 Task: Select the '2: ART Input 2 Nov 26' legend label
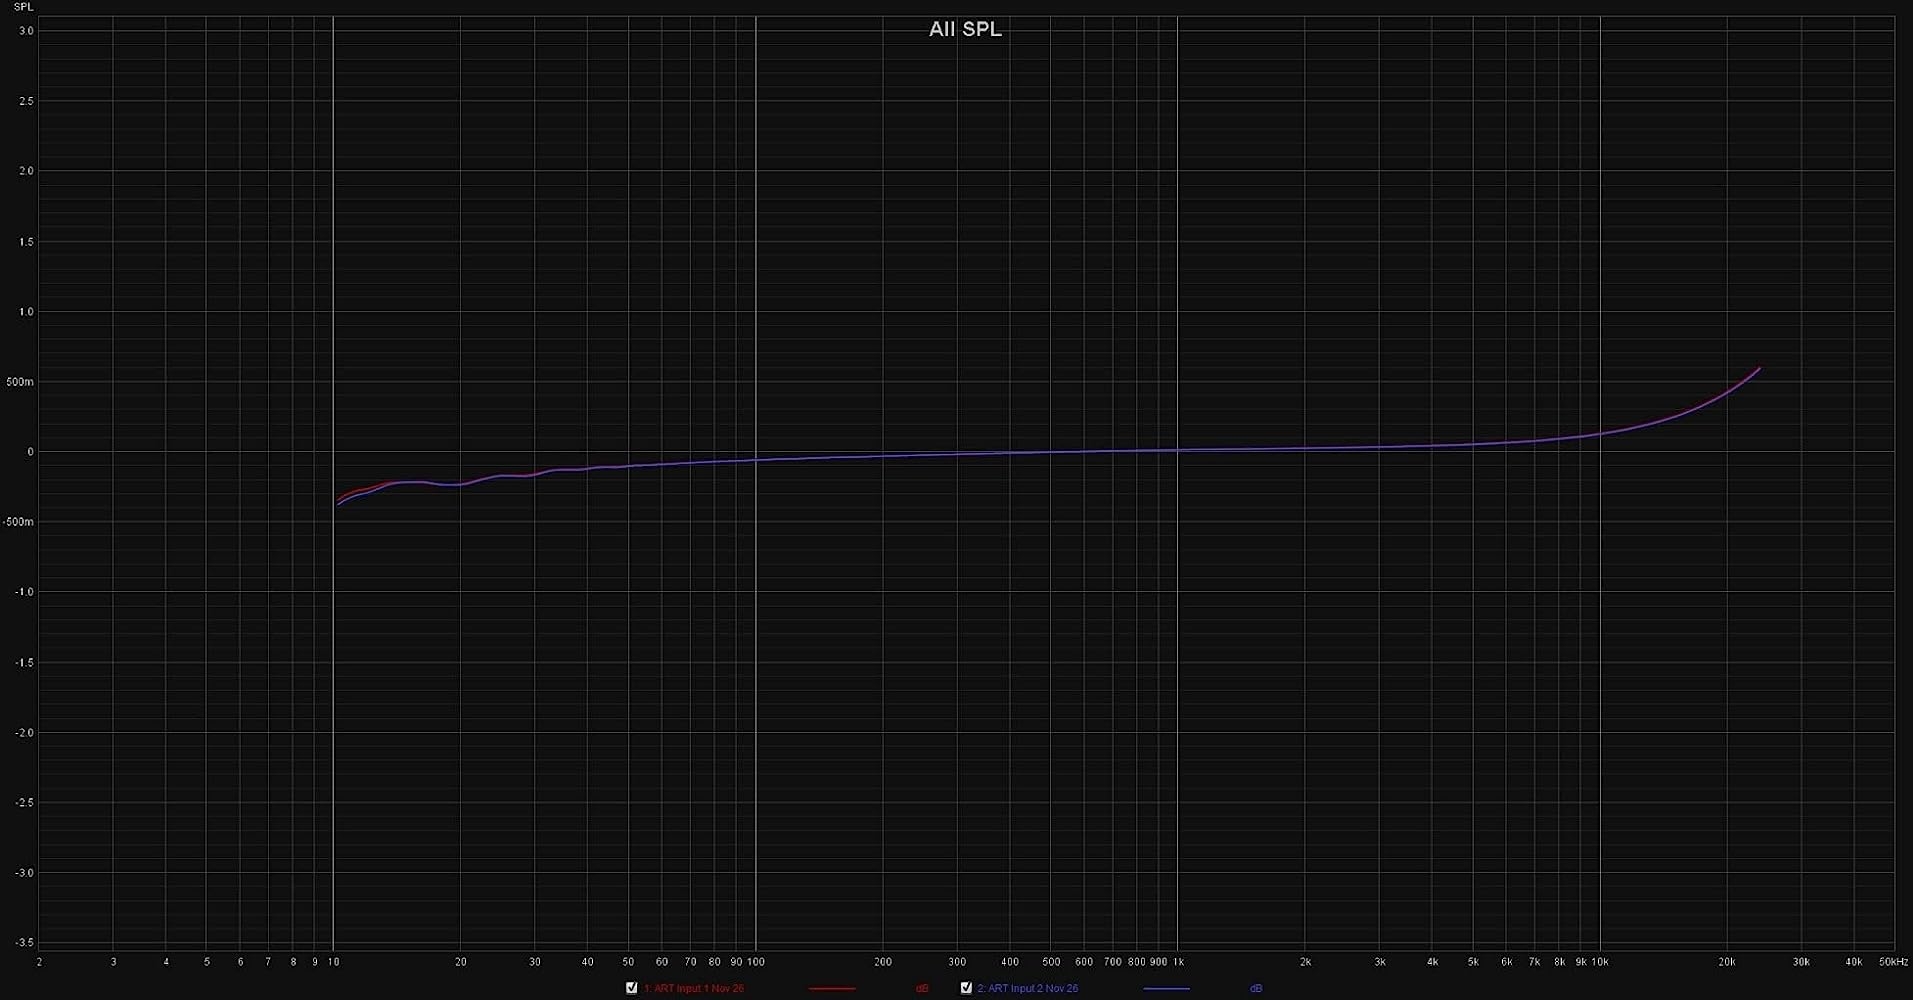coord(1028,988)
